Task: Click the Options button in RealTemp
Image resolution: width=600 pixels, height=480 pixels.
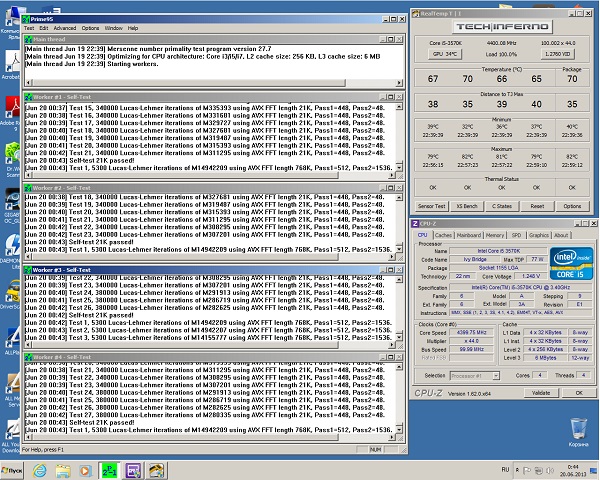Action: coord(572,206)
